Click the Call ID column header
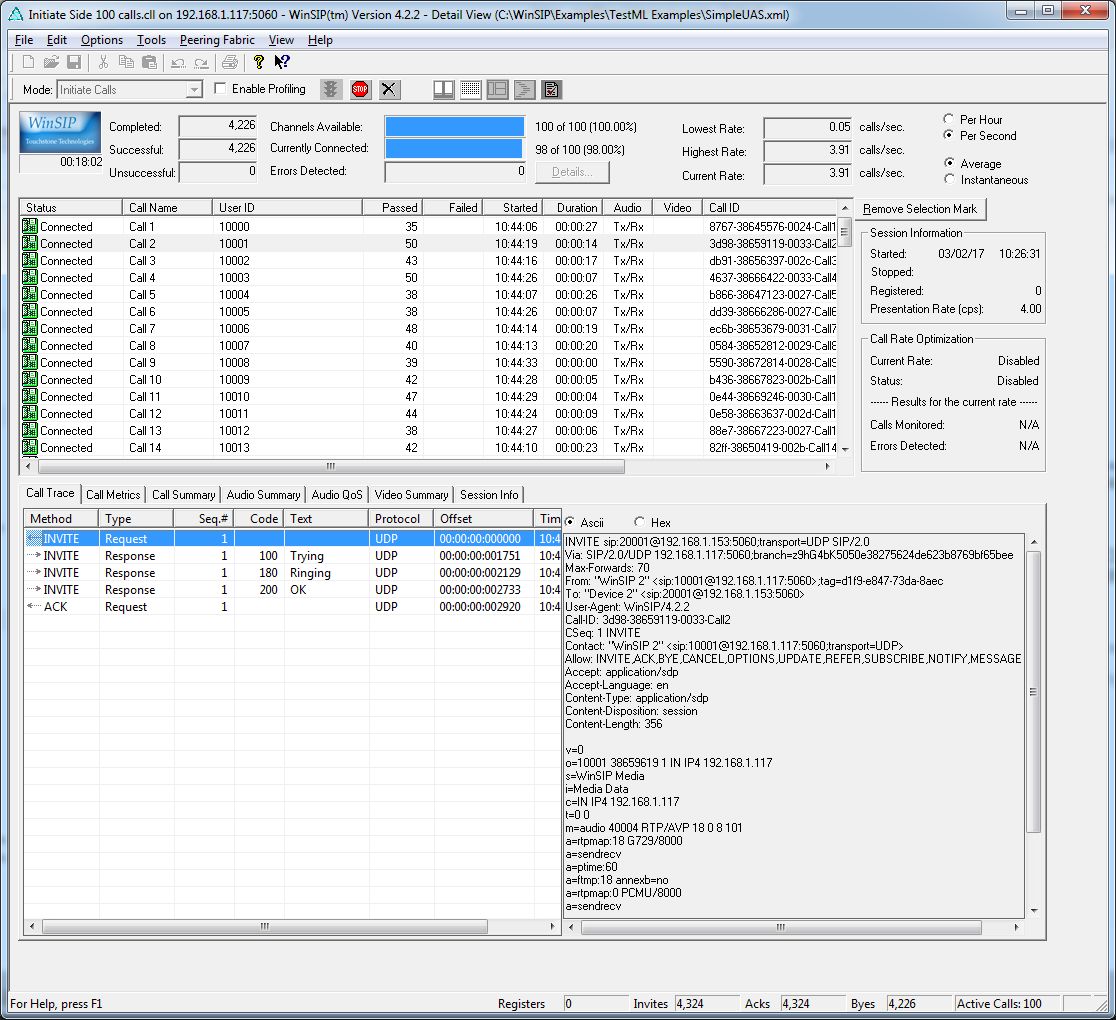1116x1020 pixels. tap(770, 208)
